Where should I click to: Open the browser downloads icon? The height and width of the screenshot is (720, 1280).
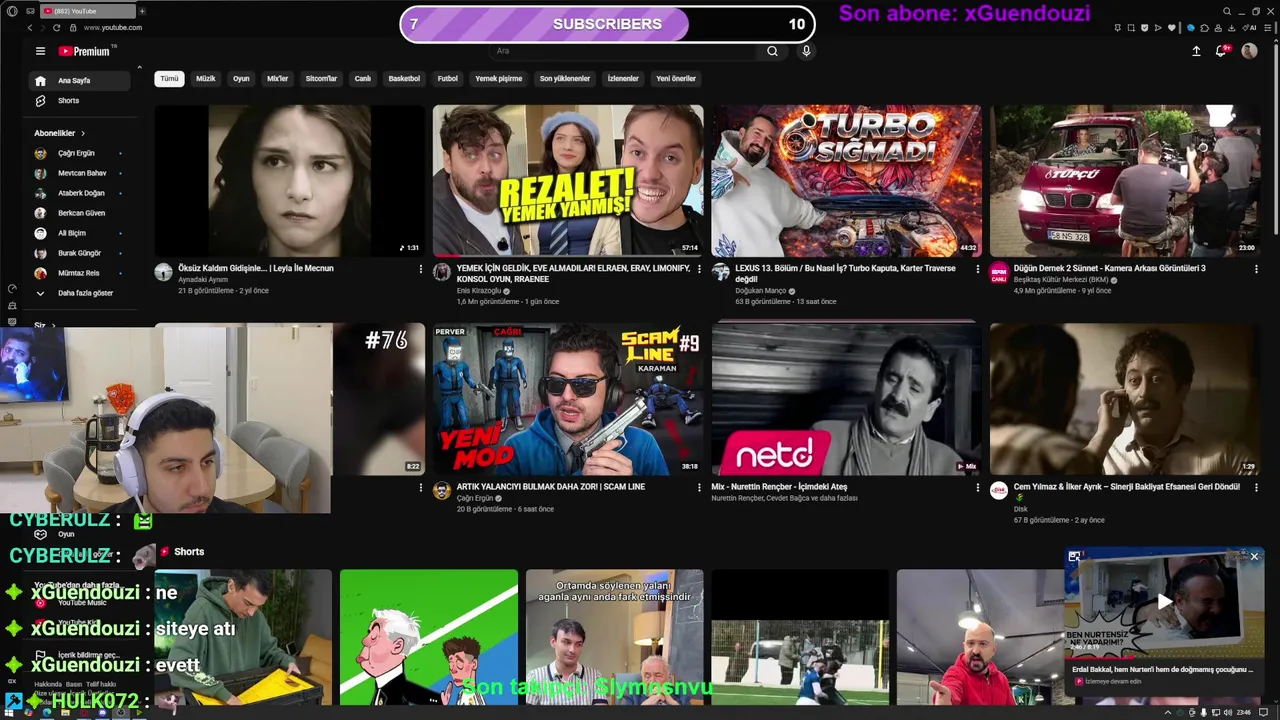(x=1232, y=27)
